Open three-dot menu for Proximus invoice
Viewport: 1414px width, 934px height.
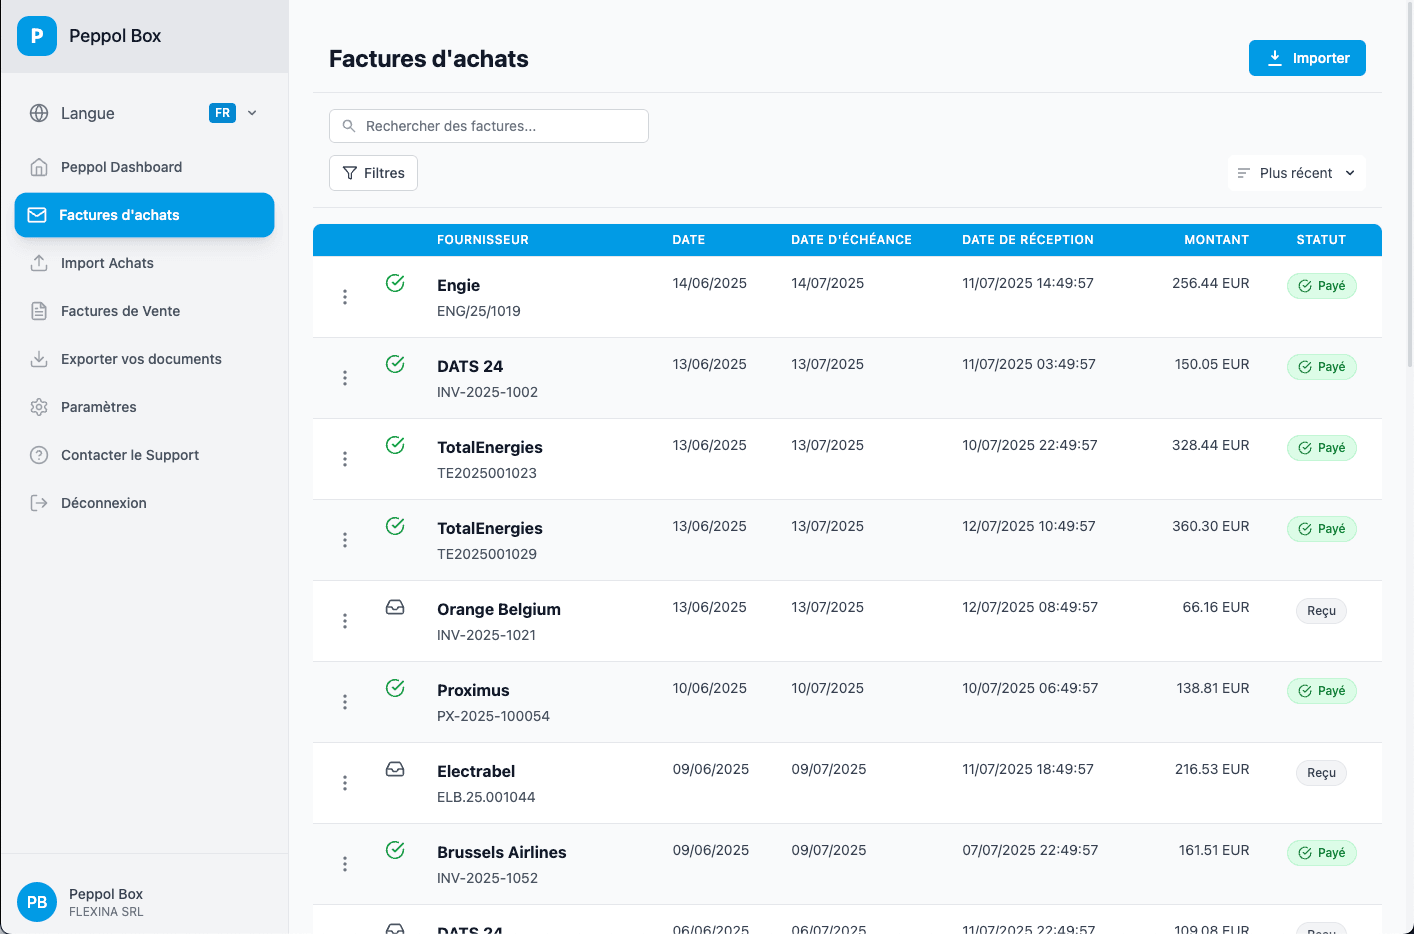[x=345, y=702]
